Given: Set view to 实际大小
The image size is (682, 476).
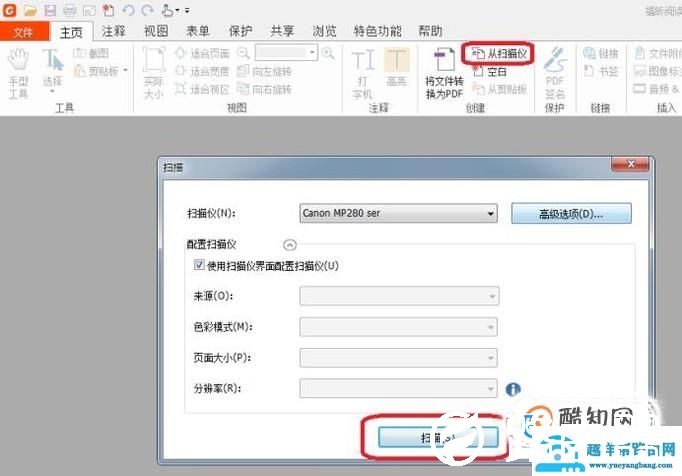Looking at the screenshot, I should click(x=154, y=73).
